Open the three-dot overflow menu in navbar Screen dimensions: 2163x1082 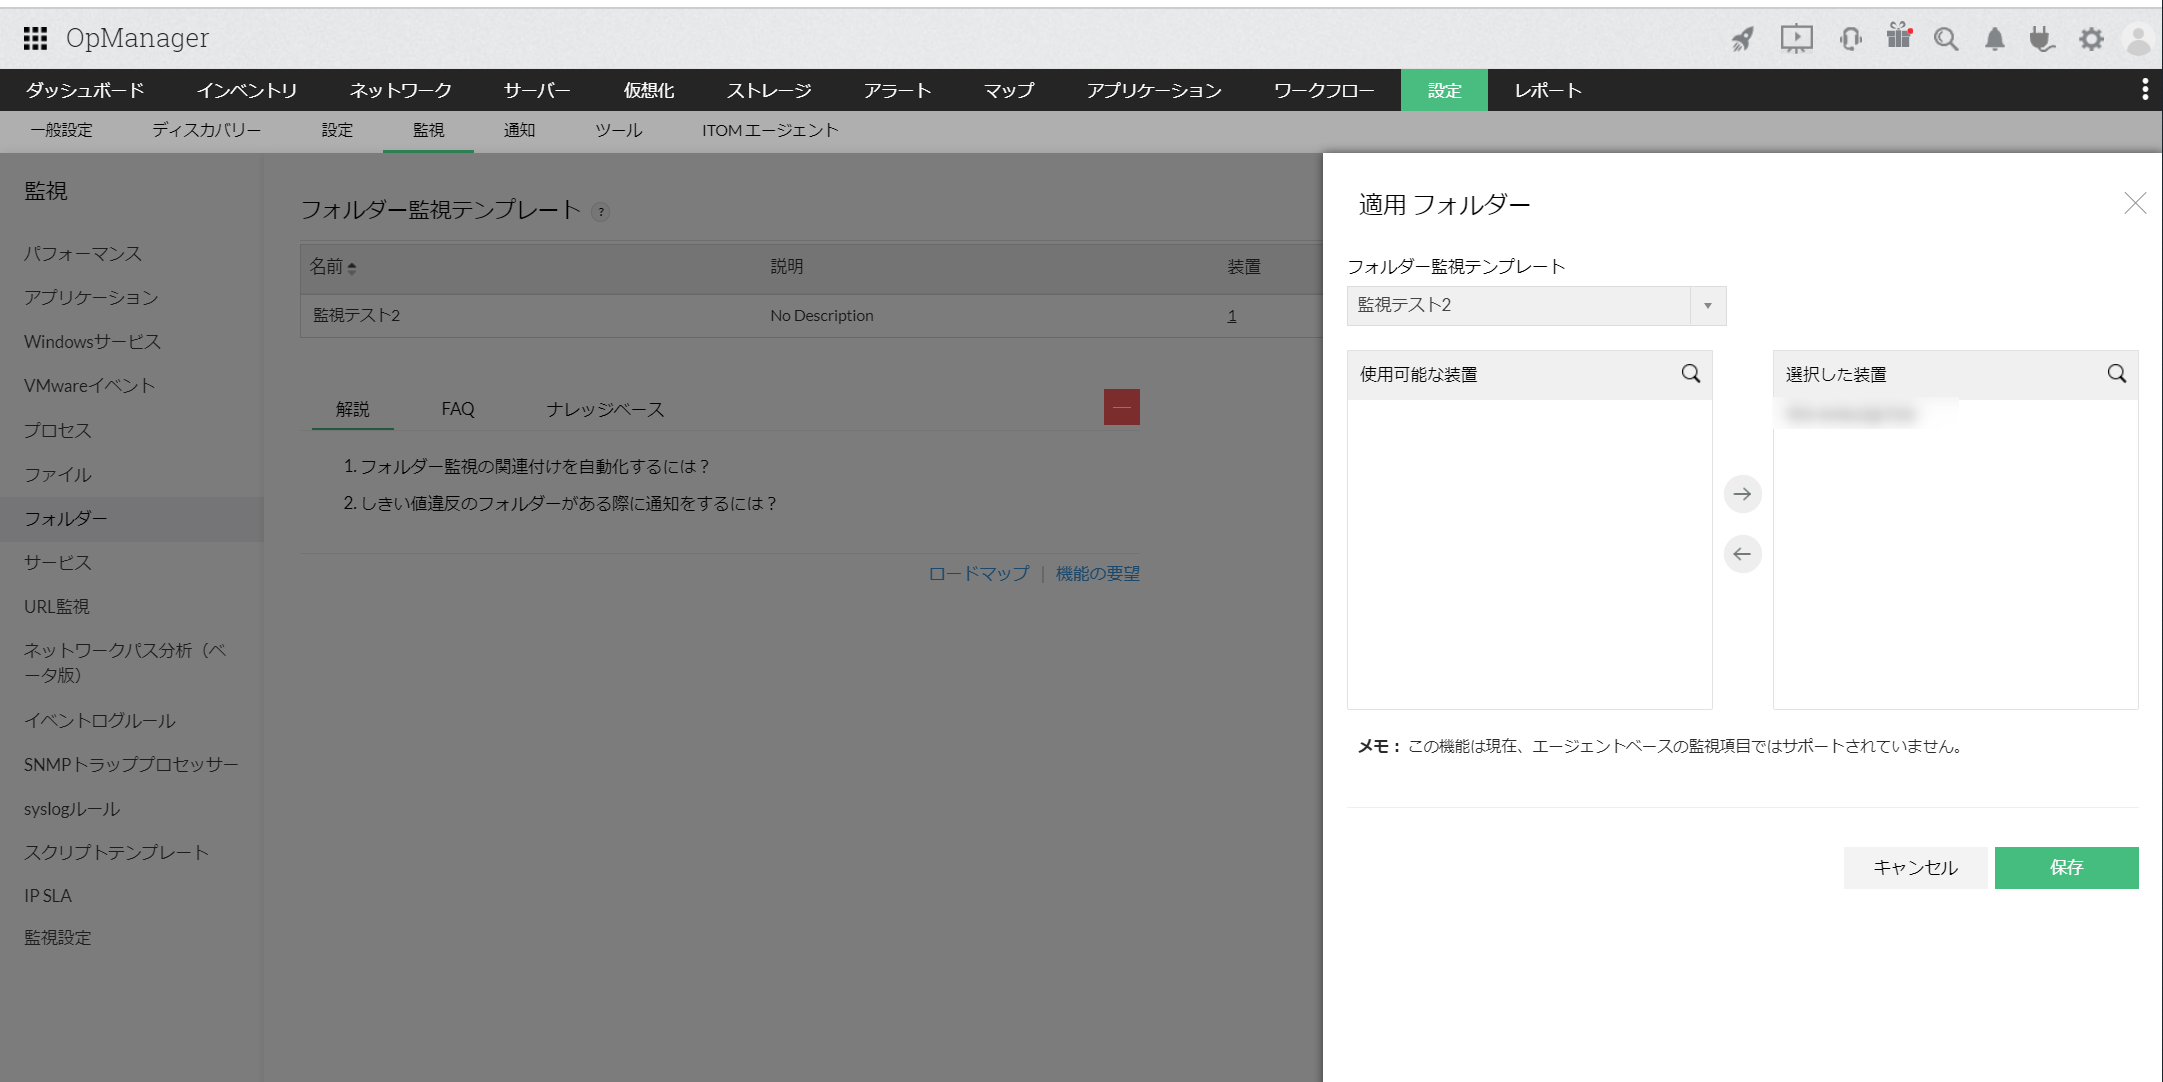(2144, 90)
